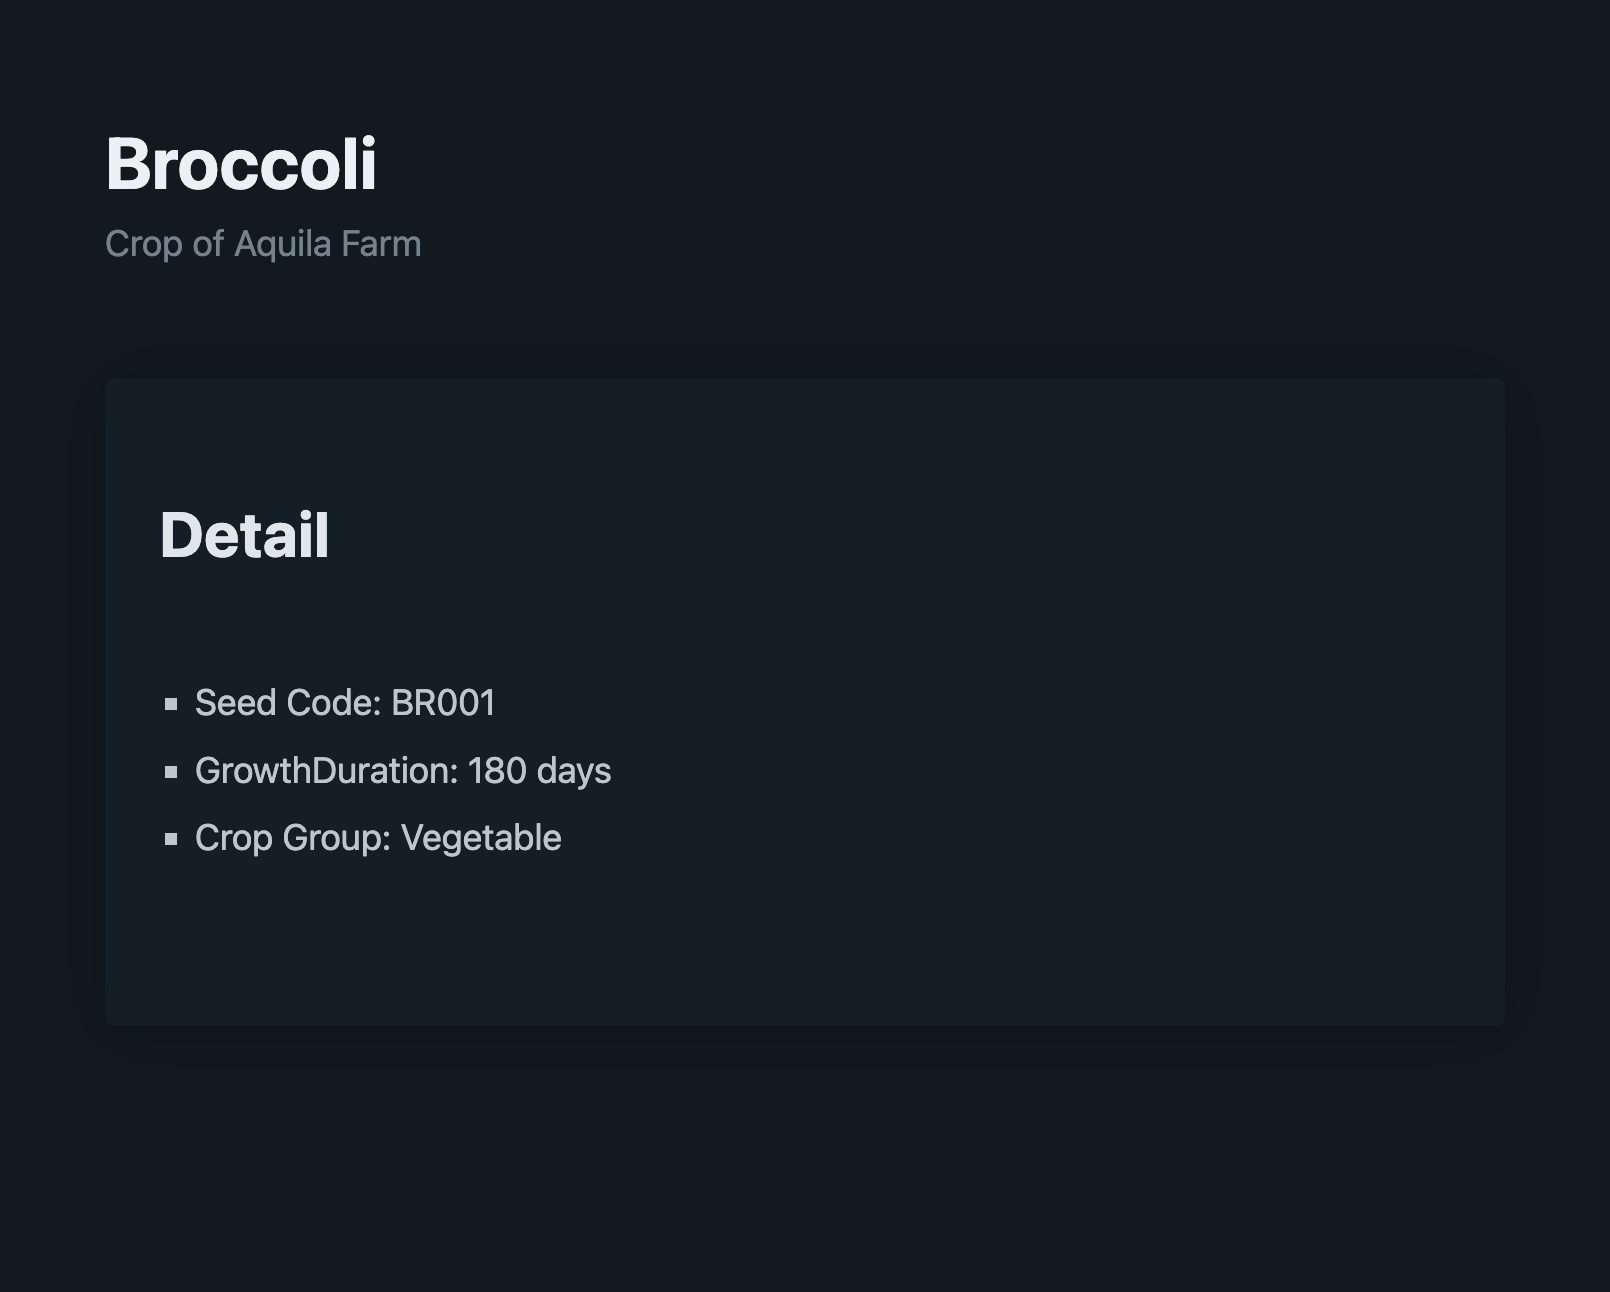Click the 'Crop of Aquila Farm' subtitle
1610x1292 pixels.
tap(263, 244)
